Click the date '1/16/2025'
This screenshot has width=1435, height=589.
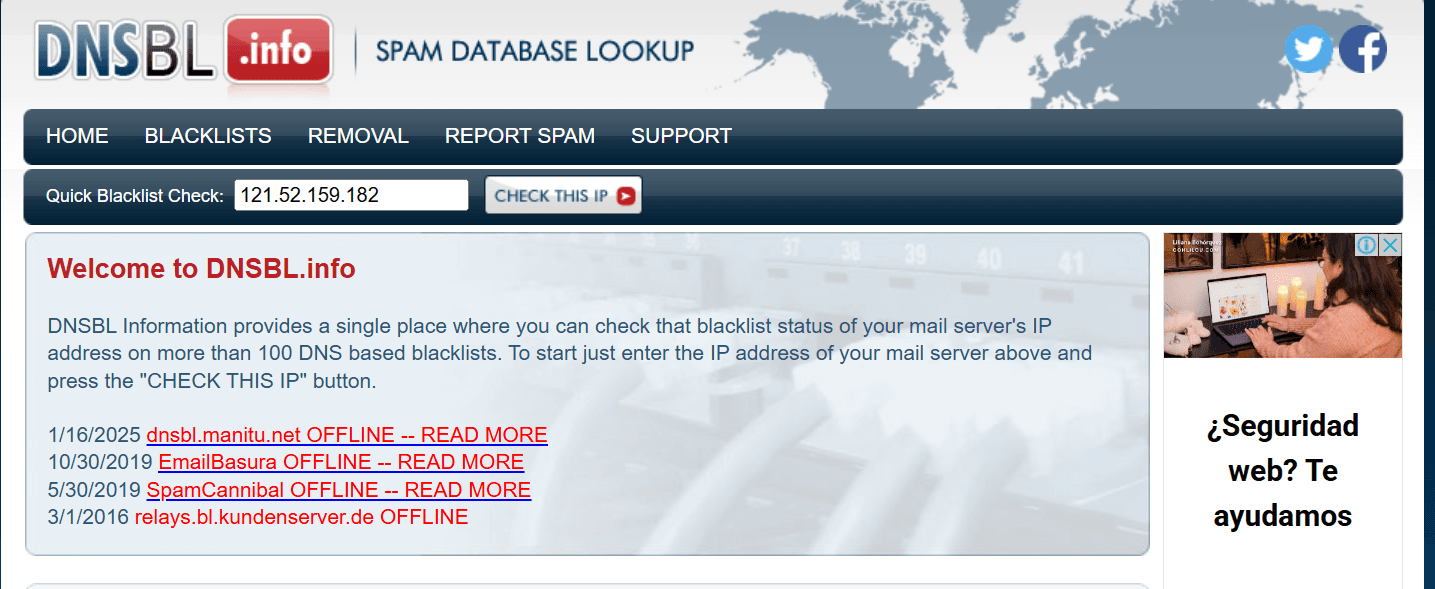[x=94, y=435]
